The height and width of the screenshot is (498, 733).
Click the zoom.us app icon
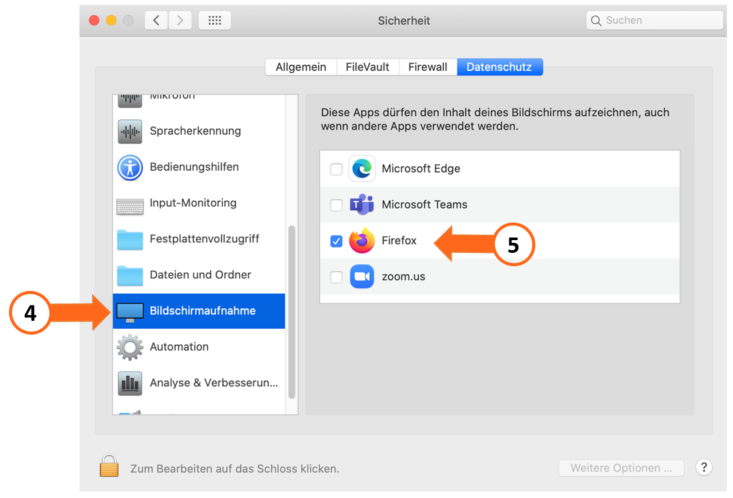[x=362, y=276]
